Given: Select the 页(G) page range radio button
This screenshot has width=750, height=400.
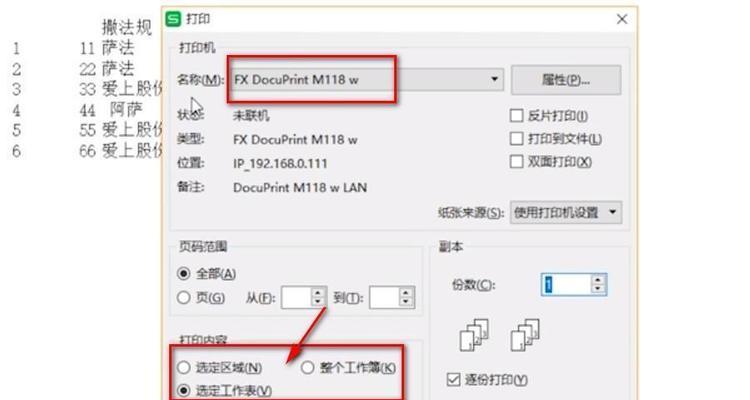Looking at the screenshot, I should click(184, 298).
